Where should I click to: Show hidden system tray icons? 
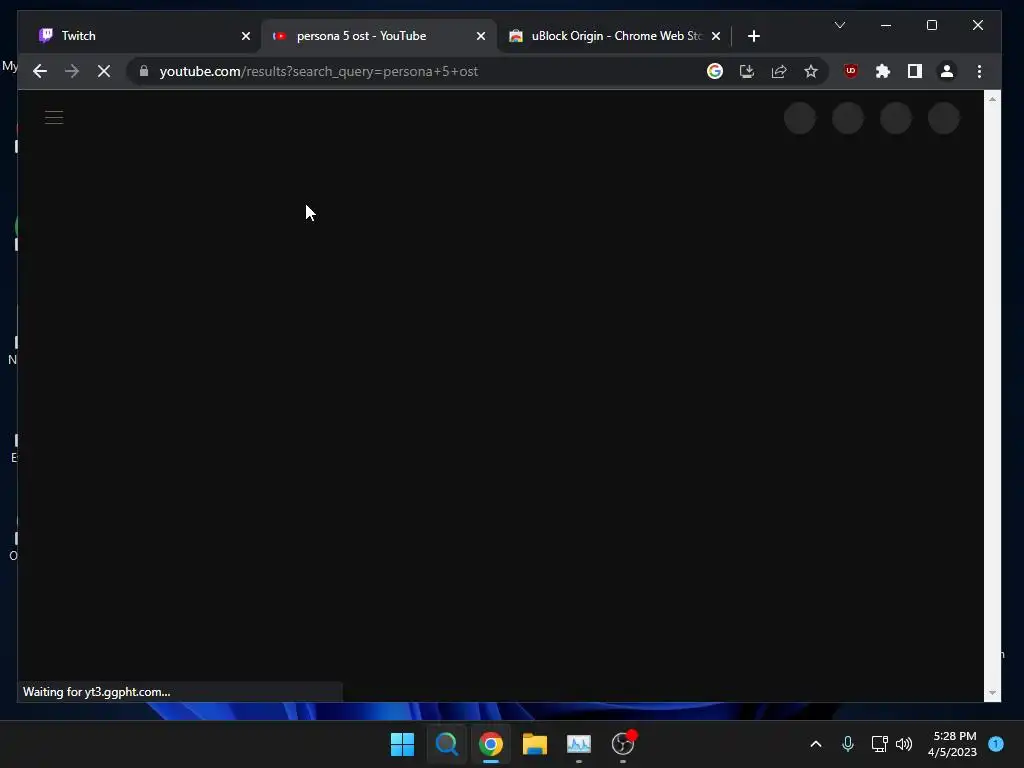[x=816, y=744]
